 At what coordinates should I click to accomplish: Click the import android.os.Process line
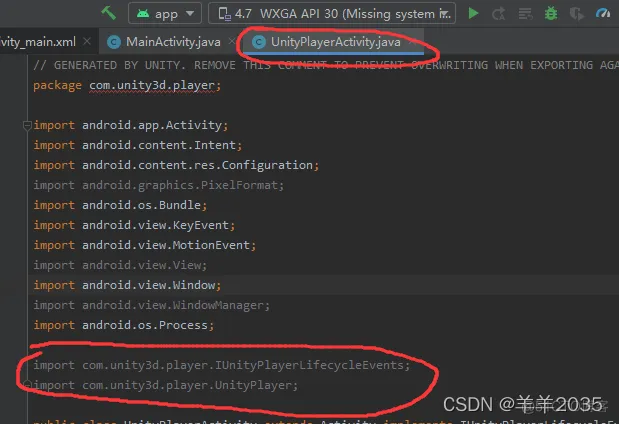[124, 325]
